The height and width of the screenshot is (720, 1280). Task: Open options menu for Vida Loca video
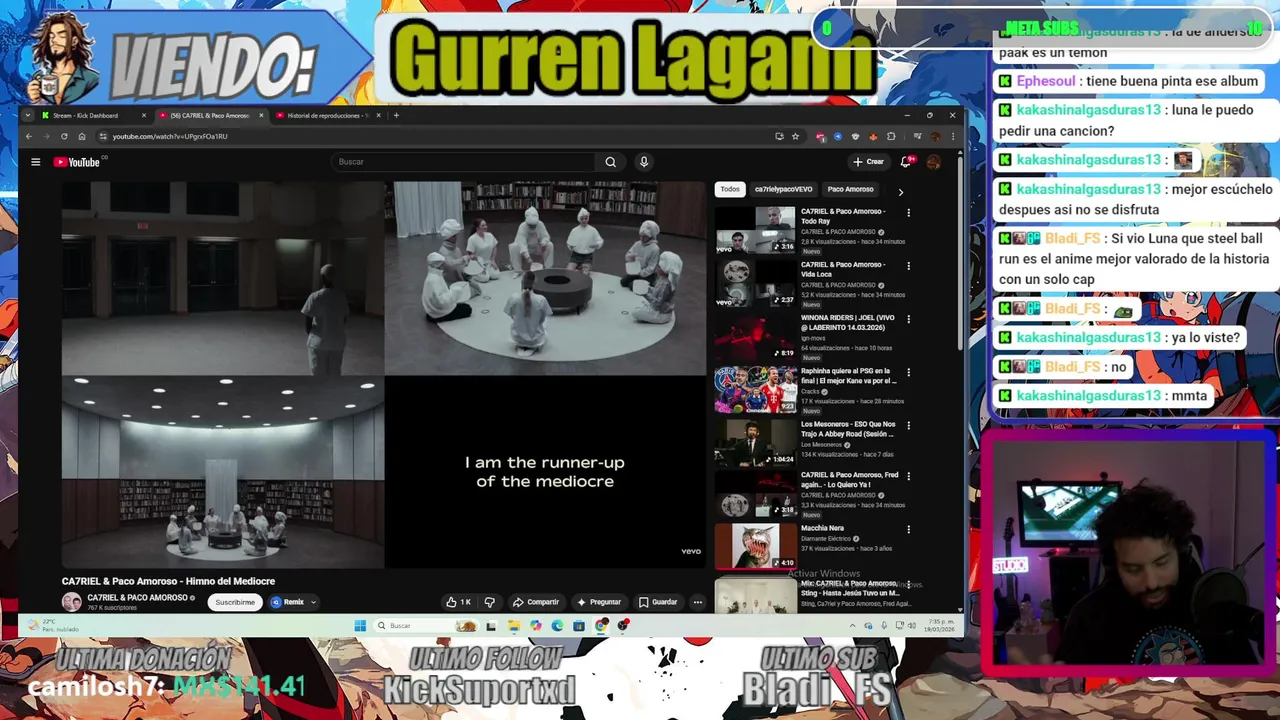[x=908, y=265]
